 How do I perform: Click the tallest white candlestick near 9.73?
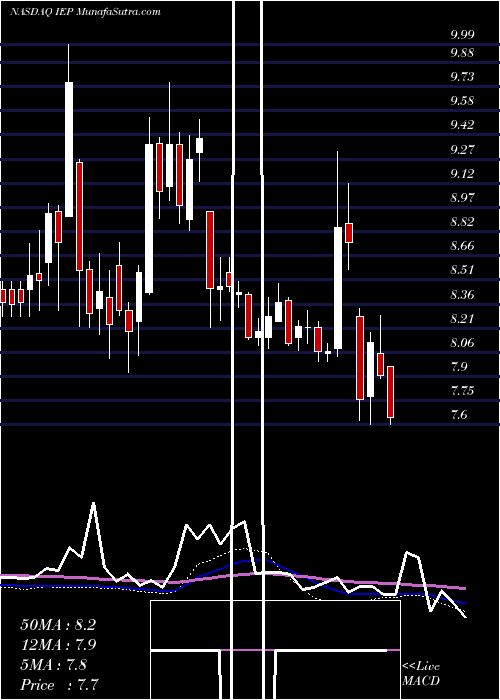(x=69, y=149)
